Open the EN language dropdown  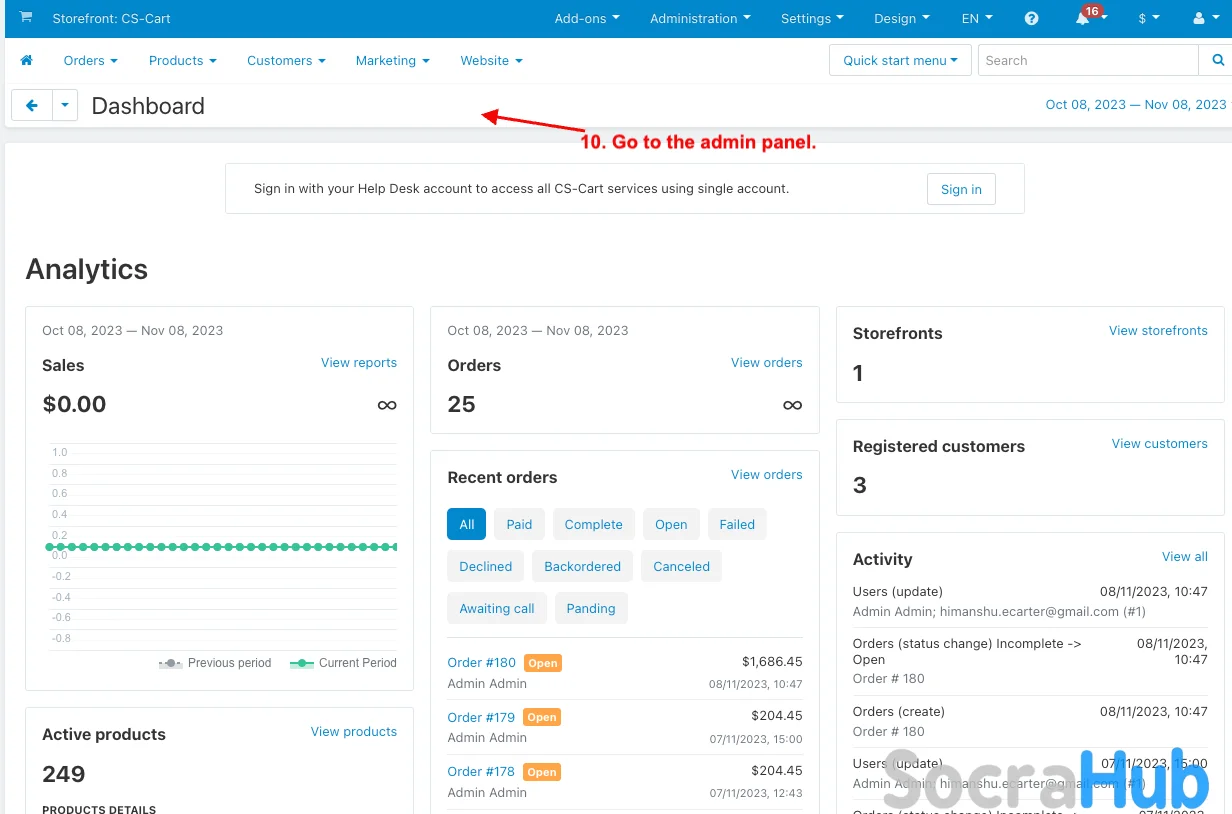(977, 19)
